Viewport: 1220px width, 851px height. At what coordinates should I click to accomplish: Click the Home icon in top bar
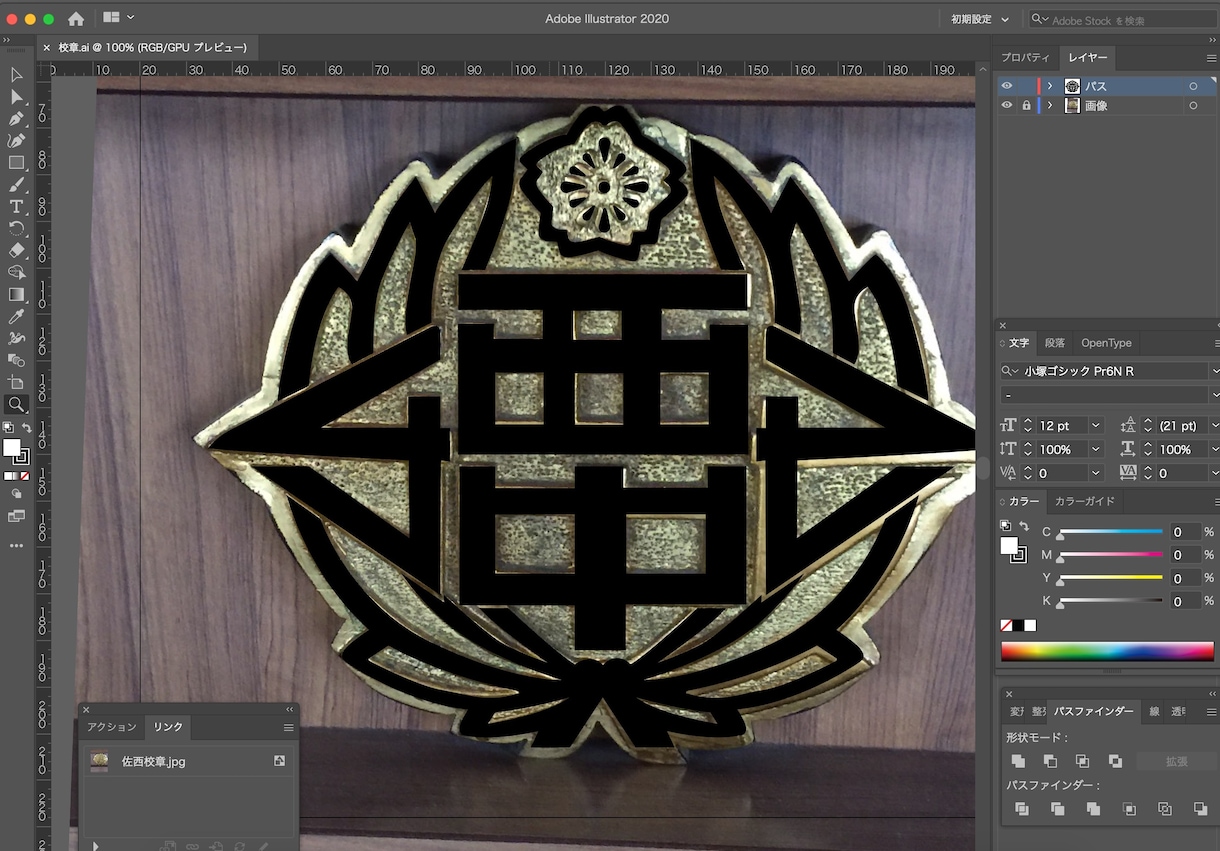[x=76, y=19]
